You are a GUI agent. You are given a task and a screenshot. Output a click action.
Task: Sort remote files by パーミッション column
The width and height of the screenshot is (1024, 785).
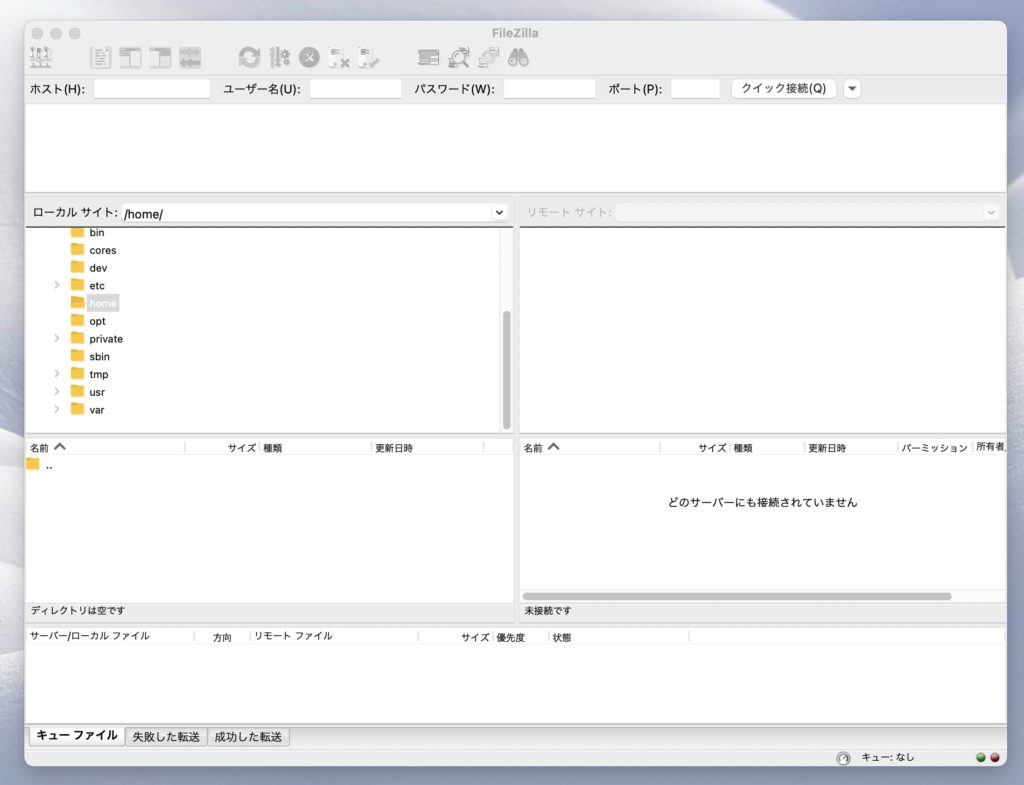coord(935,447)
